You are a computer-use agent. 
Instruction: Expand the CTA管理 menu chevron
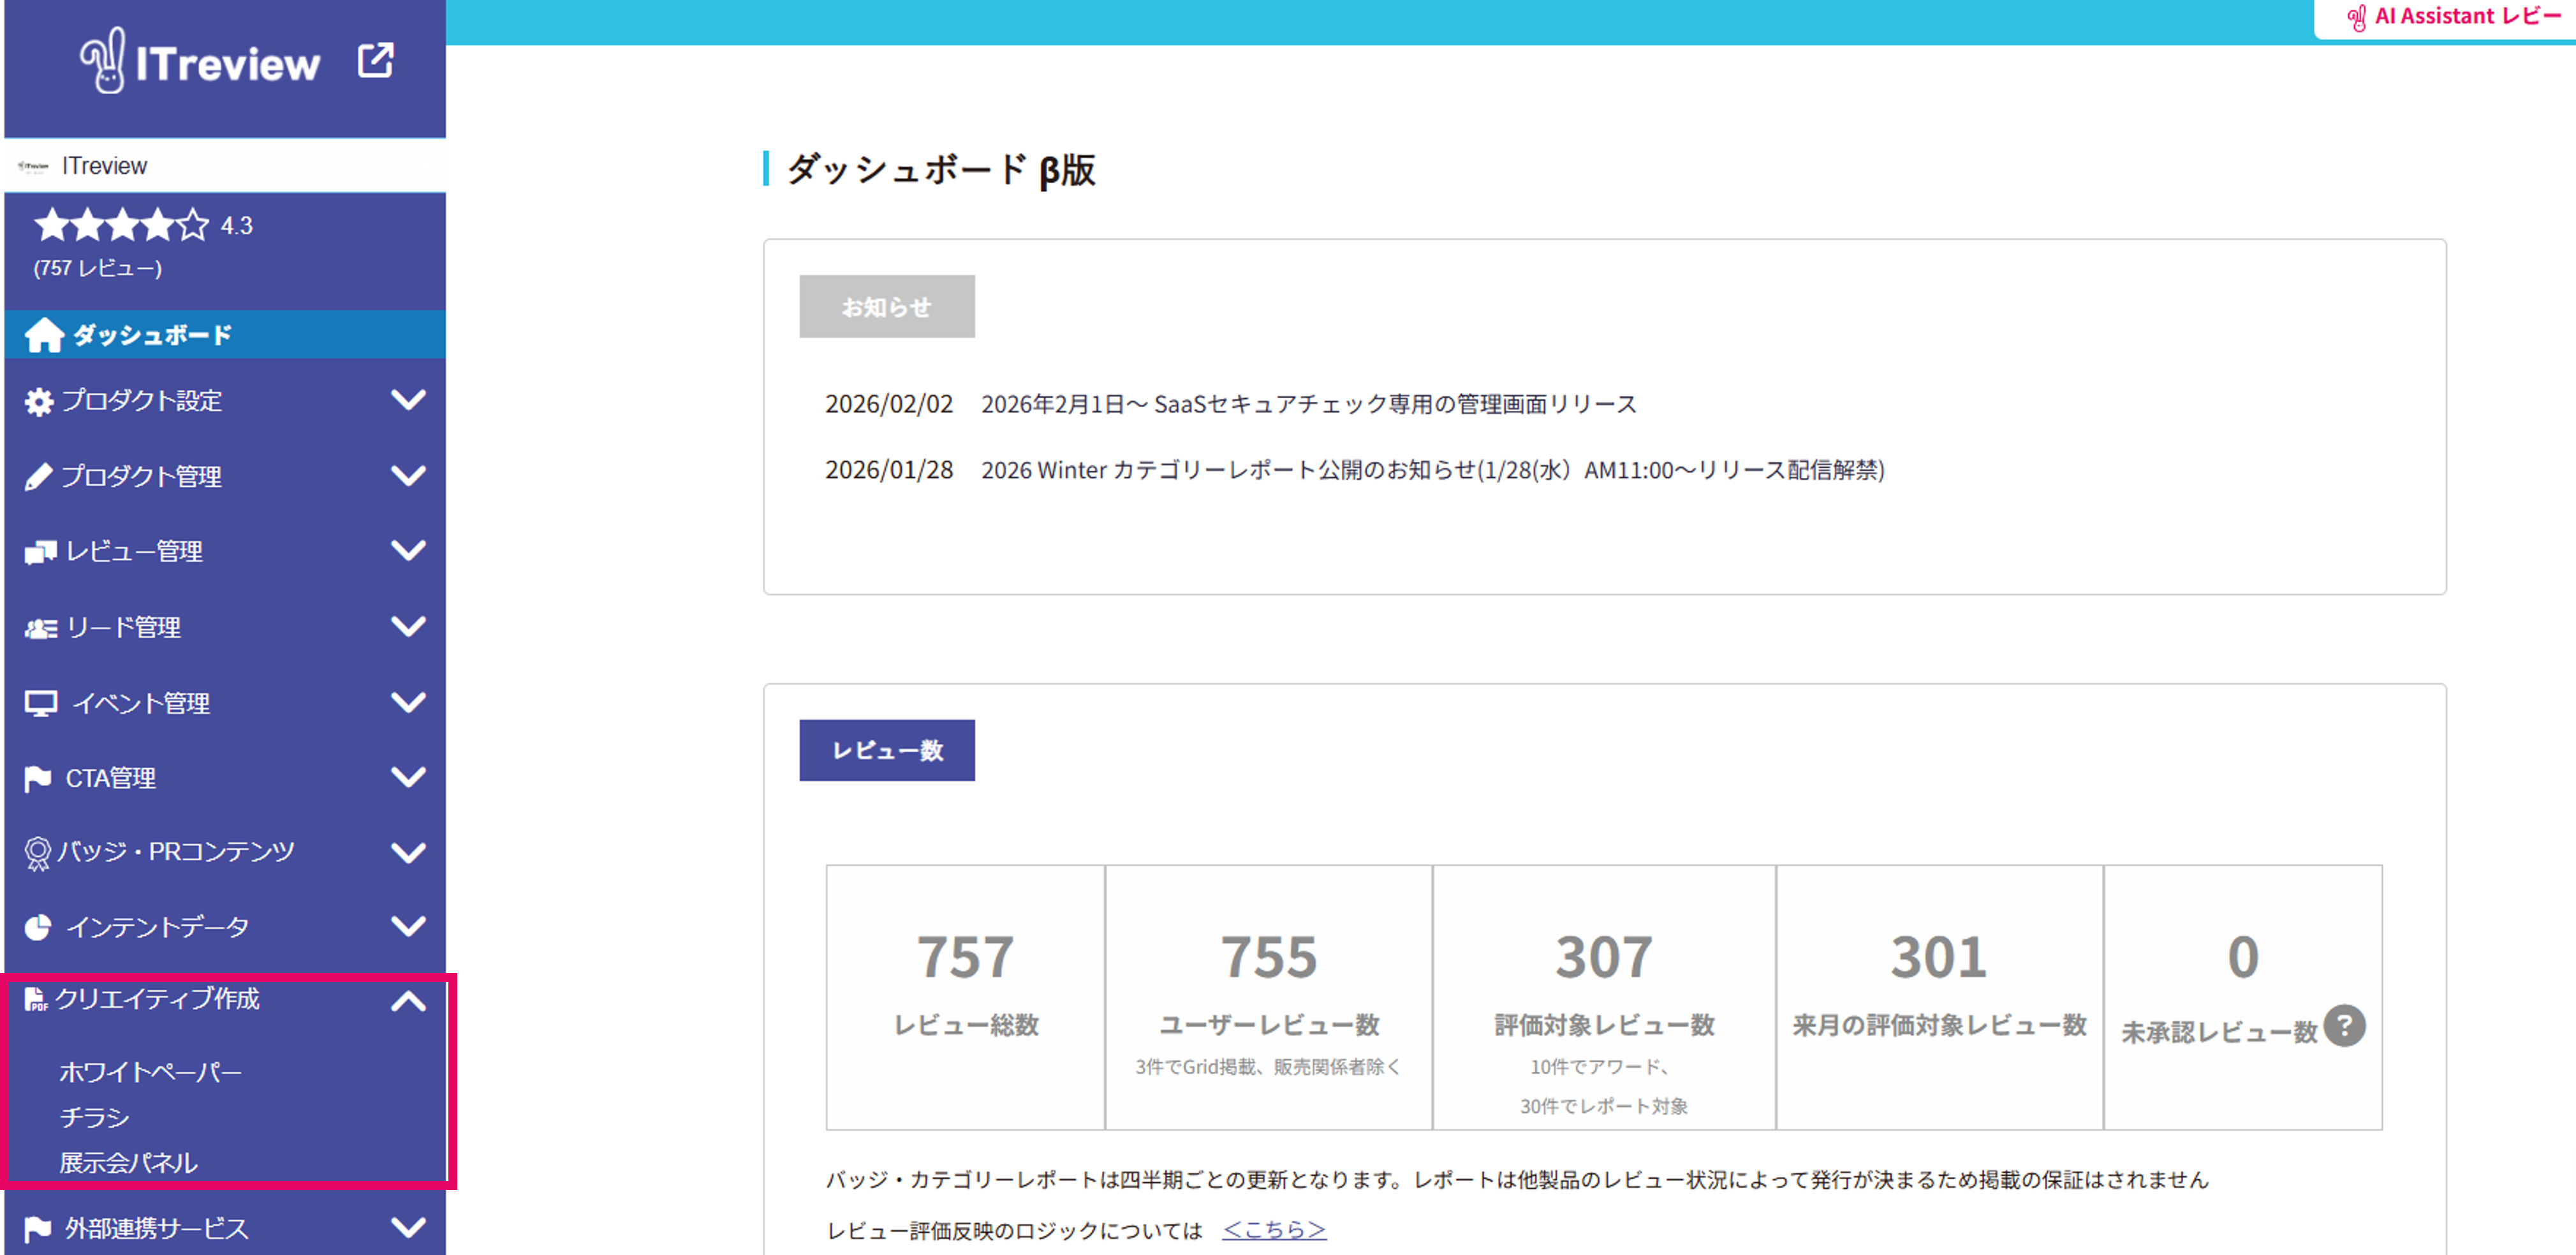pyautogui.click(x=408, y=777)
